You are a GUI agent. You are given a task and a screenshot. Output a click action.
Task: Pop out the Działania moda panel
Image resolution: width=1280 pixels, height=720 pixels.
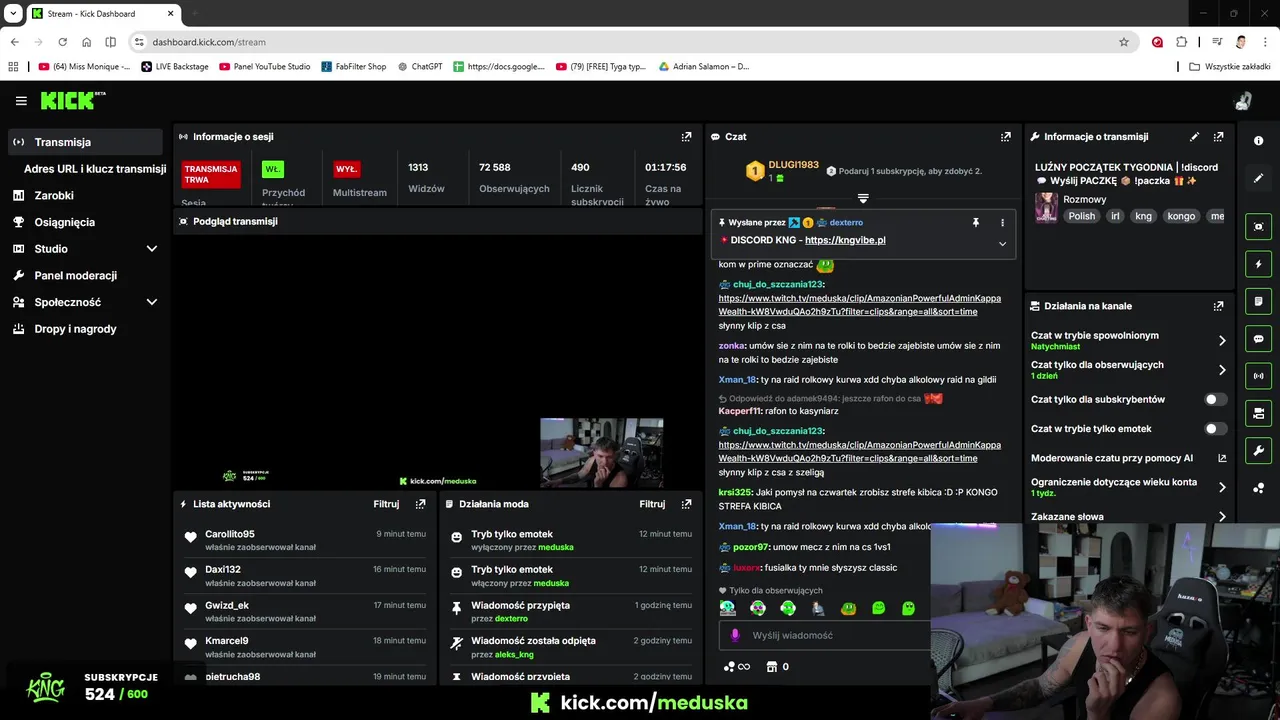(x=686, y=504)
